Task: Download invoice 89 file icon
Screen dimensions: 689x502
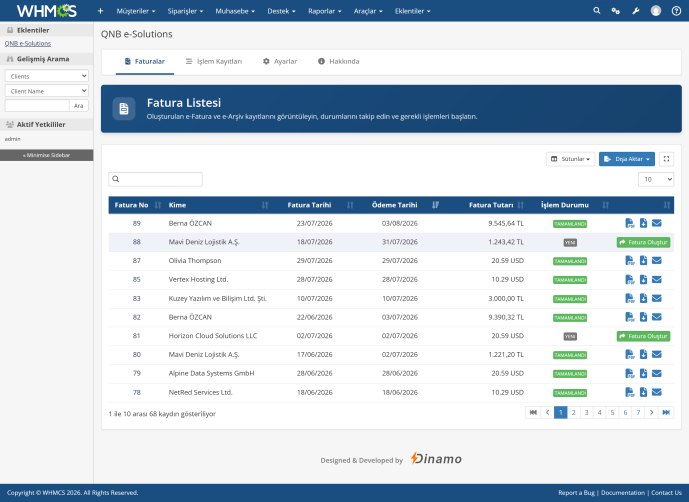Action: point(643,223)
